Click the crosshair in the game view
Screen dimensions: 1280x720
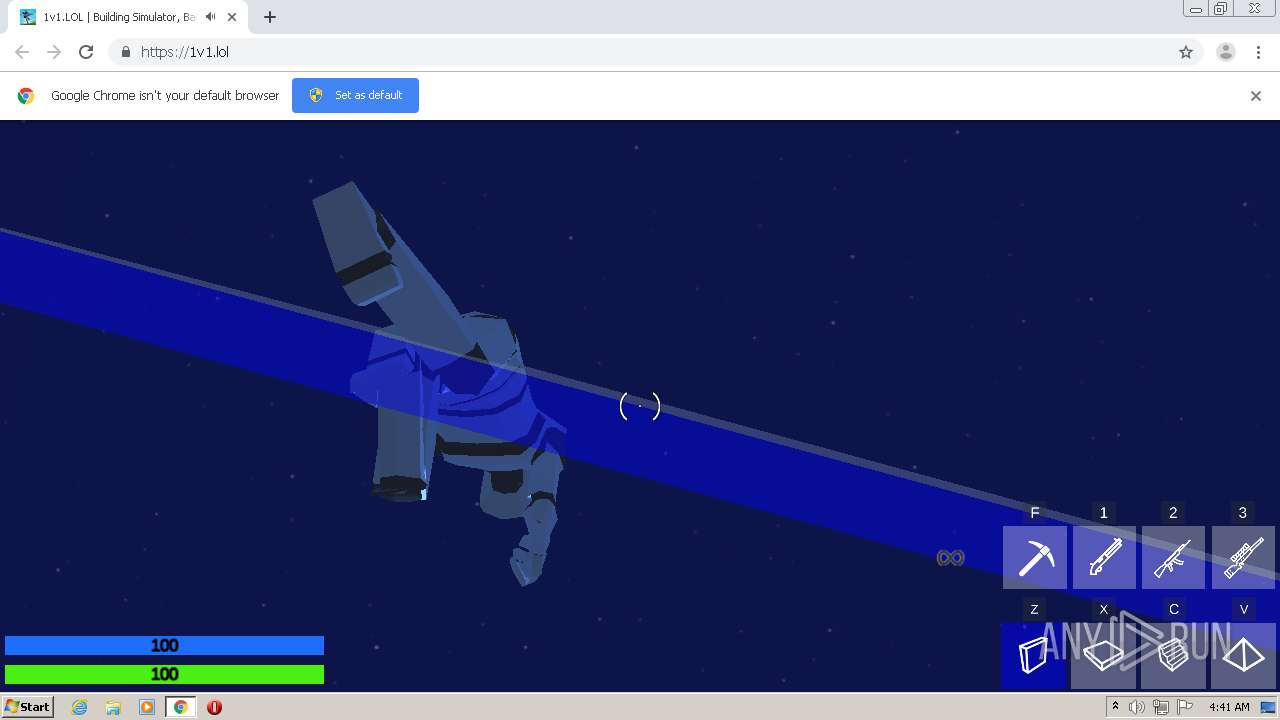[640, 406]
